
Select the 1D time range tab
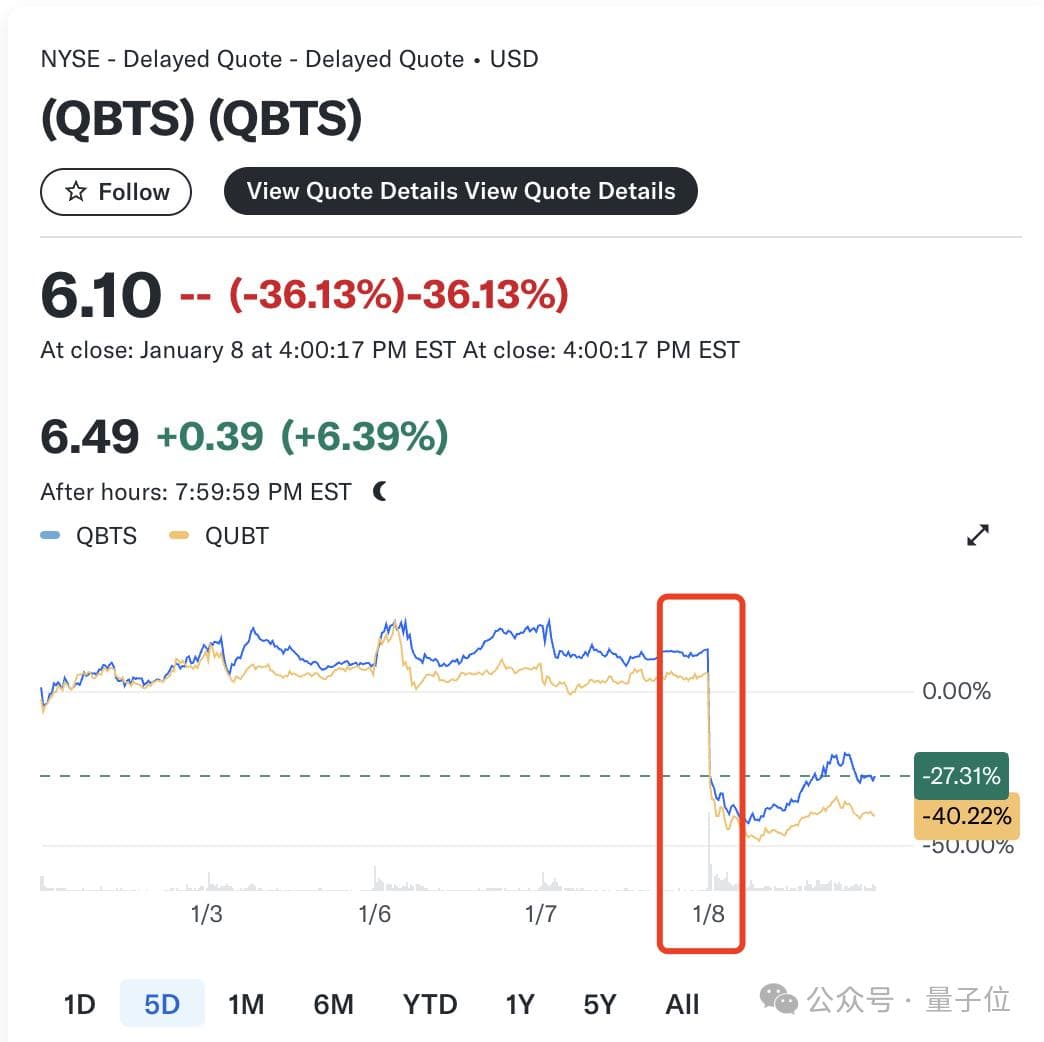tap(79, 1004)
